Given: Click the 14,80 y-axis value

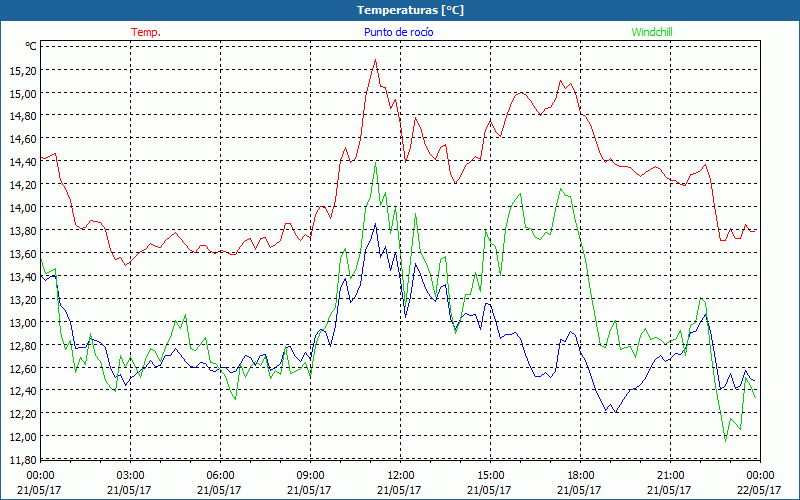Looking at the screenshot, I should (x=23, y=116).
